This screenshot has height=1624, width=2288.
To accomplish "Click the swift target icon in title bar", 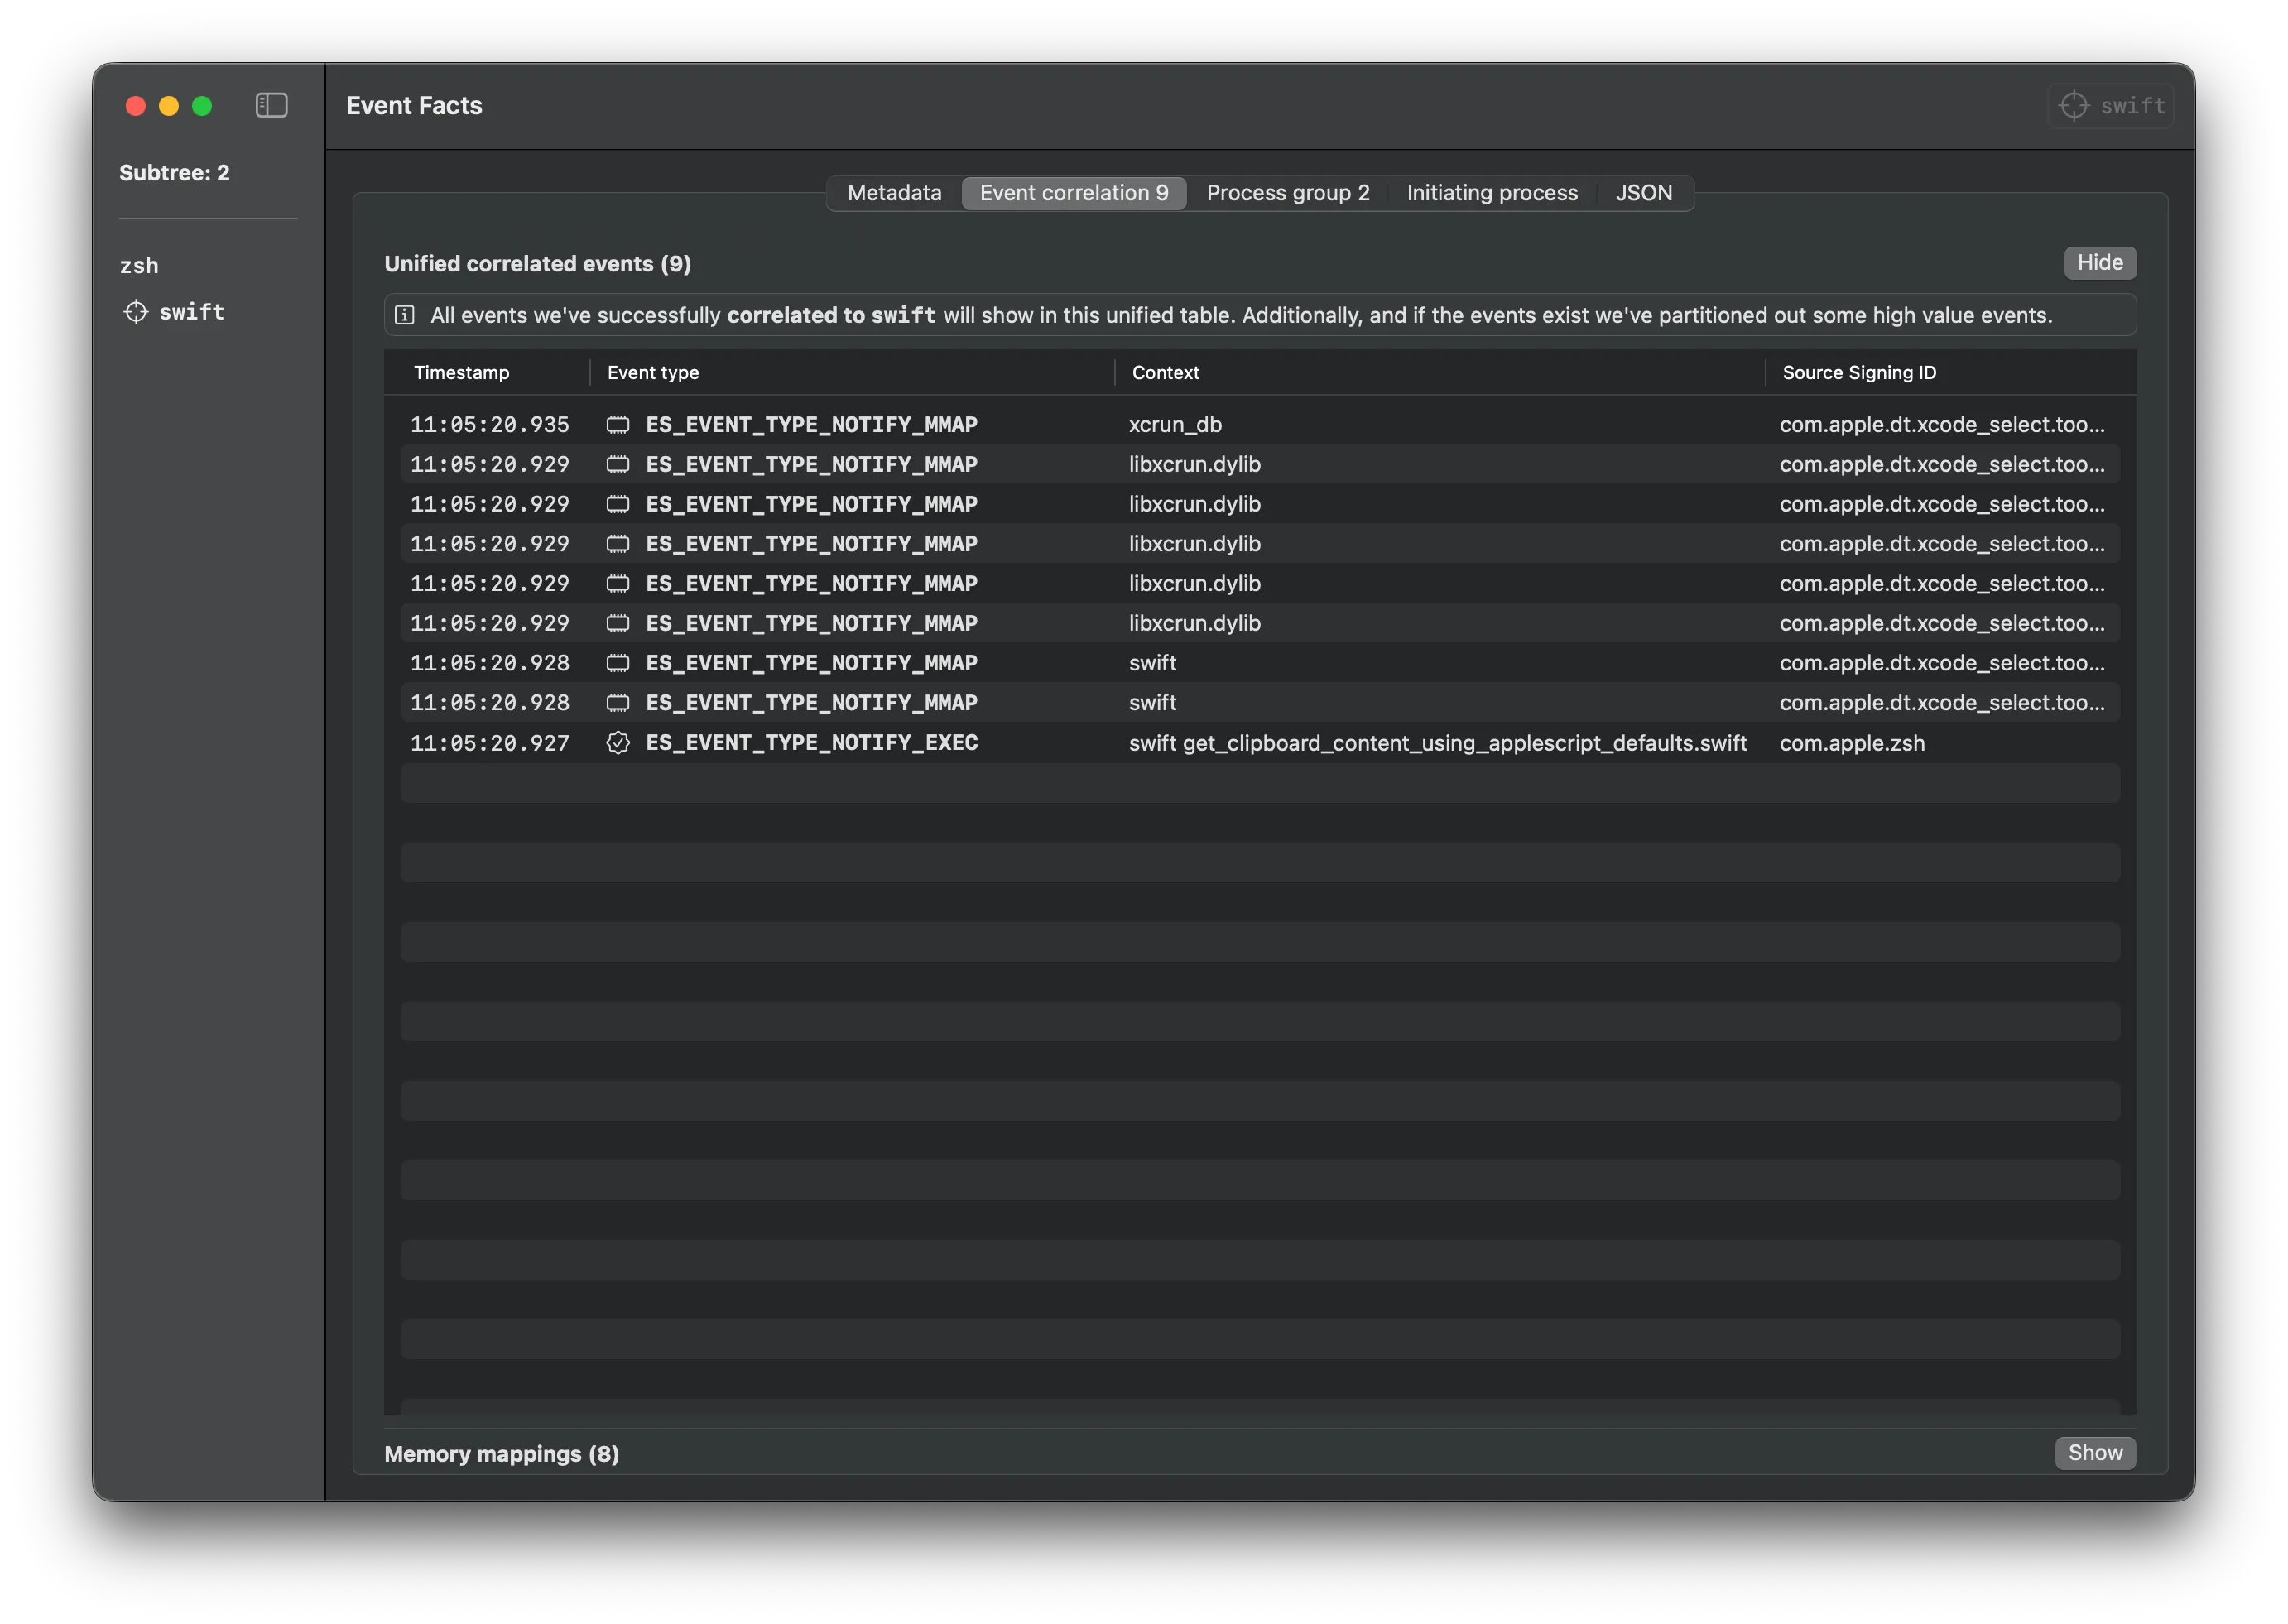I will (2074, 105).
